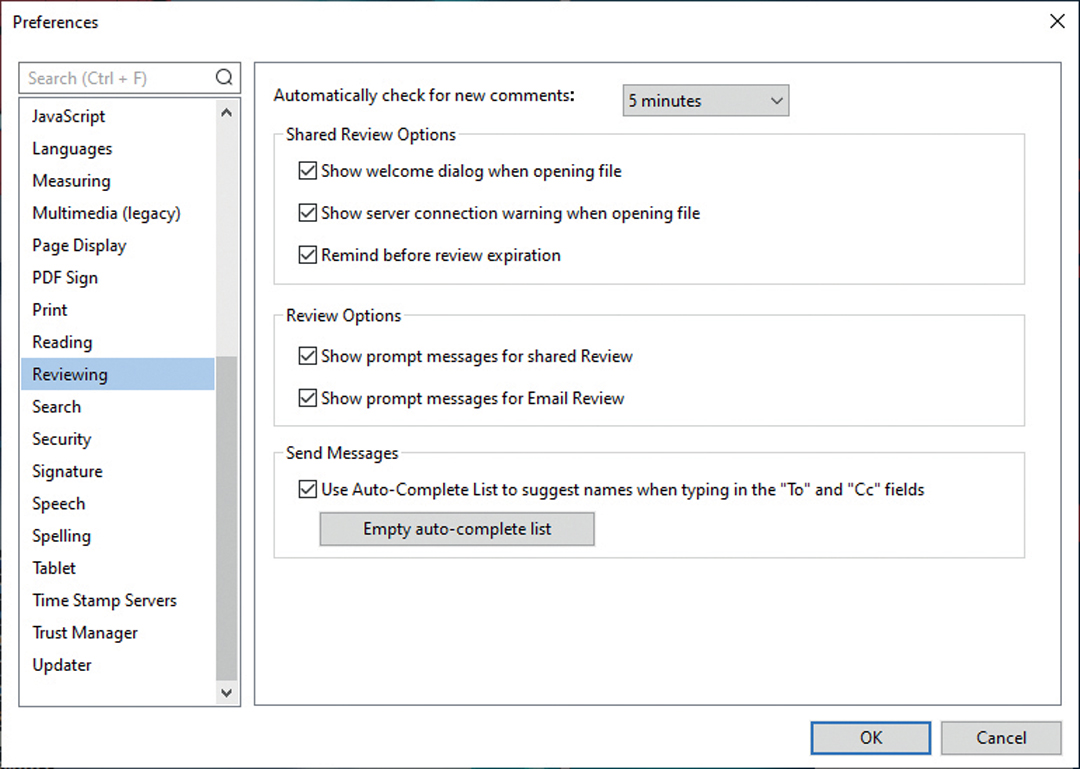Click the scroll down arrow in category list
This screenshot has width=1080, height=769.
pyautogui.click(x=227, y=692)
